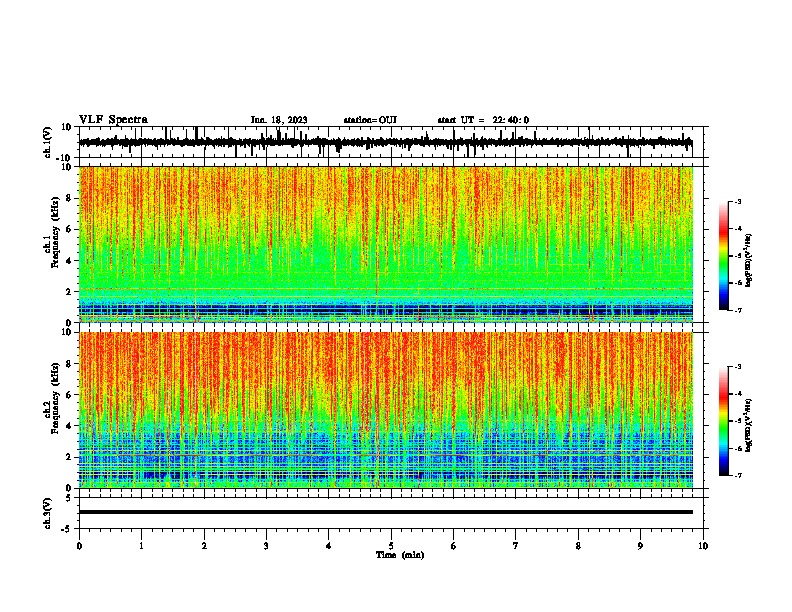The width and height of the screenshot is (792, 612).
Task: Click the time axis tick label "3"
Action: [266, 546]
